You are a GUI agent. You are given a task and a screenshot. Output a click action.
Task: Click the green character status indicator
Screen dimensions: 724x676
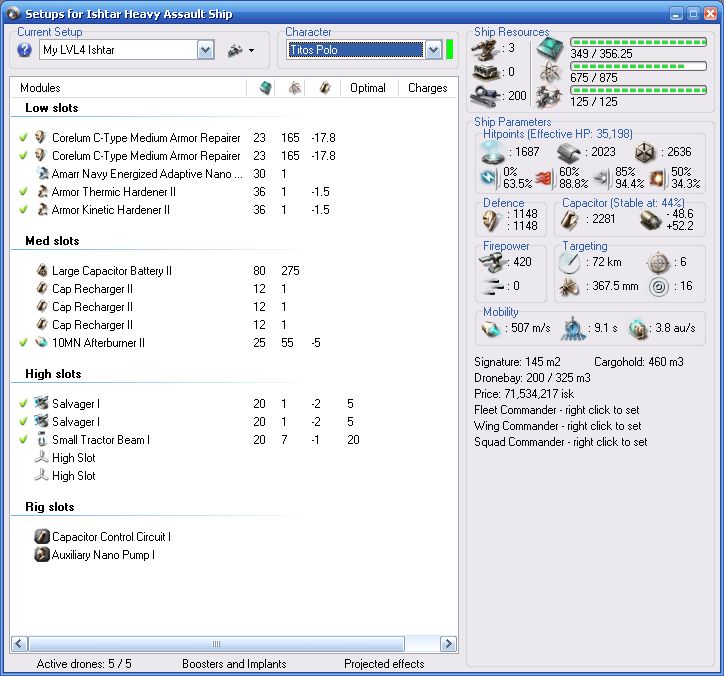point(449,50)
